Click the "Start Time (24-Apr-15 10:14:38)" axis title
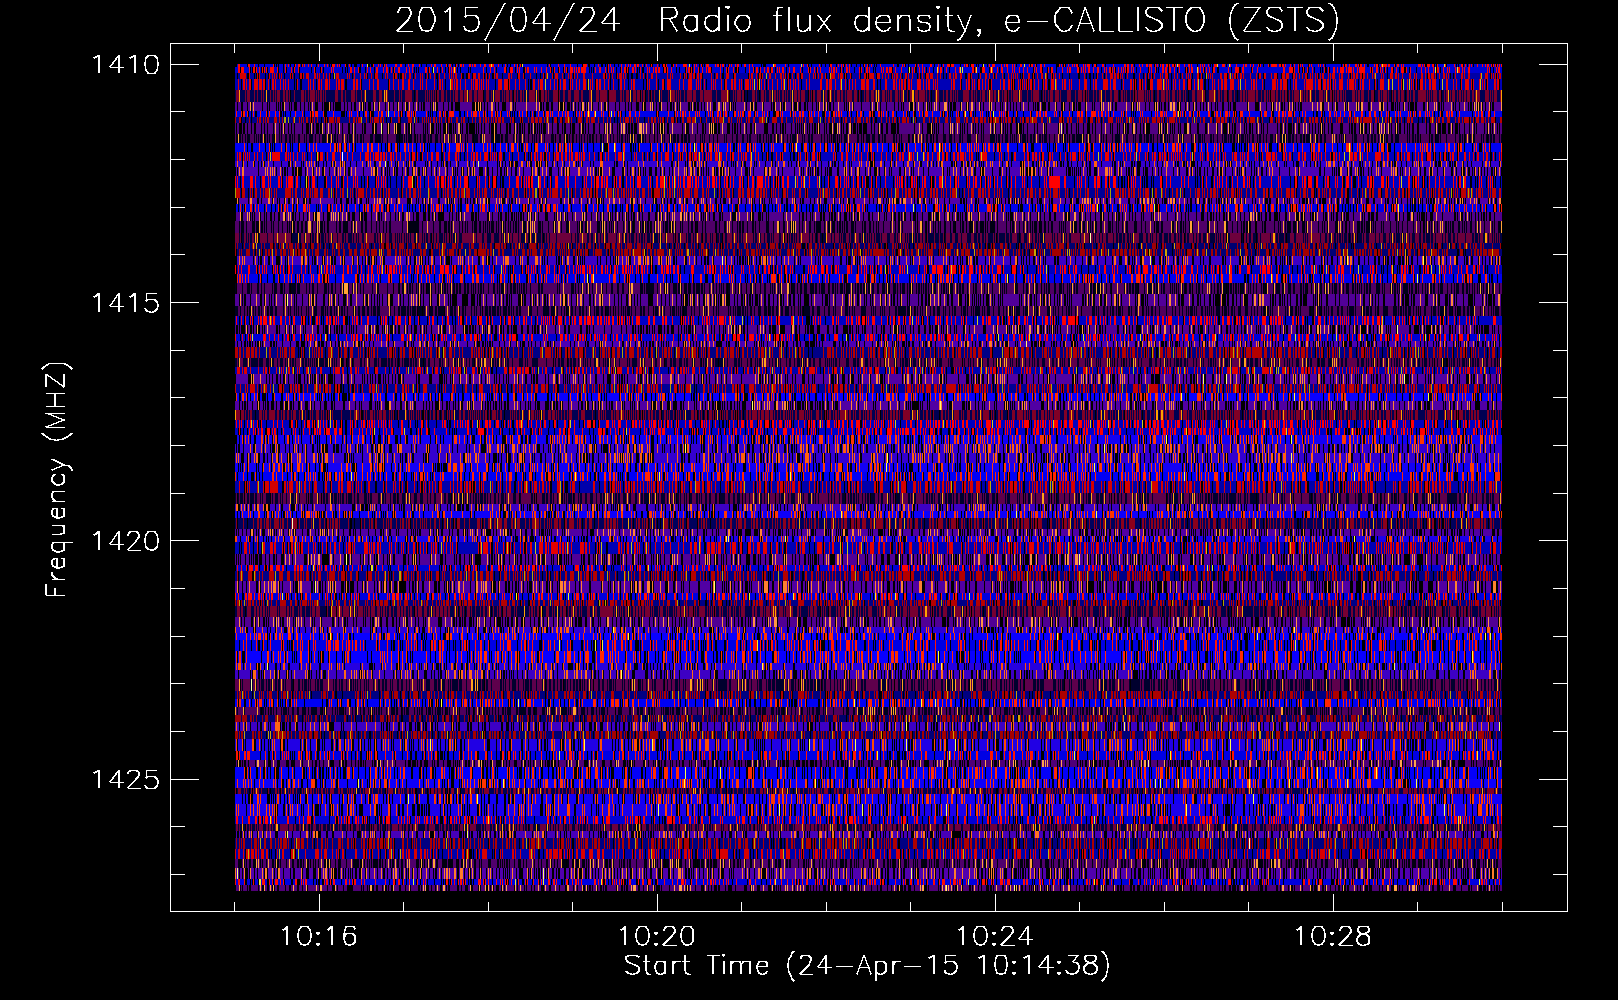 (867, 966)
